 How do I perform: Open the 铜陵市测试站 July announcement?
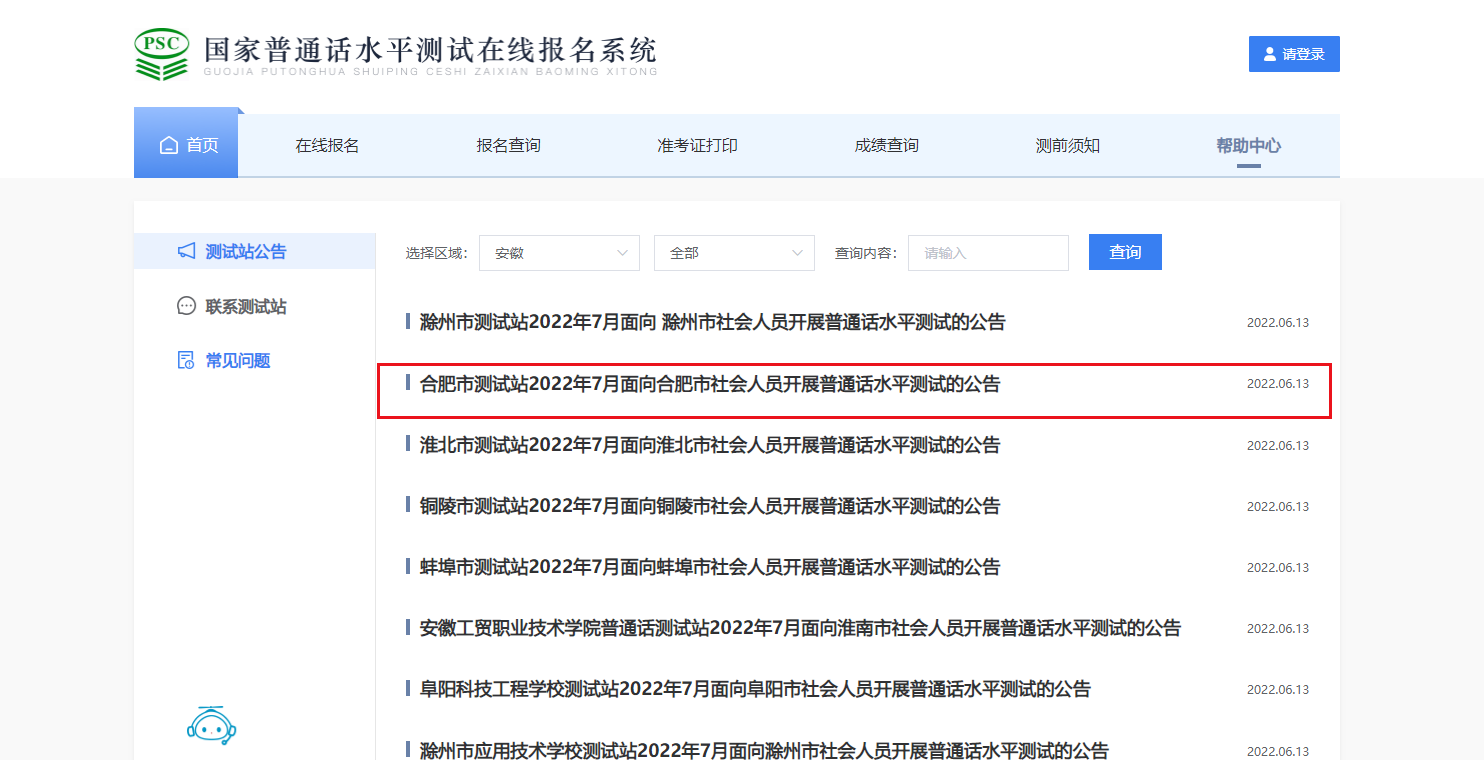(710, 506)
